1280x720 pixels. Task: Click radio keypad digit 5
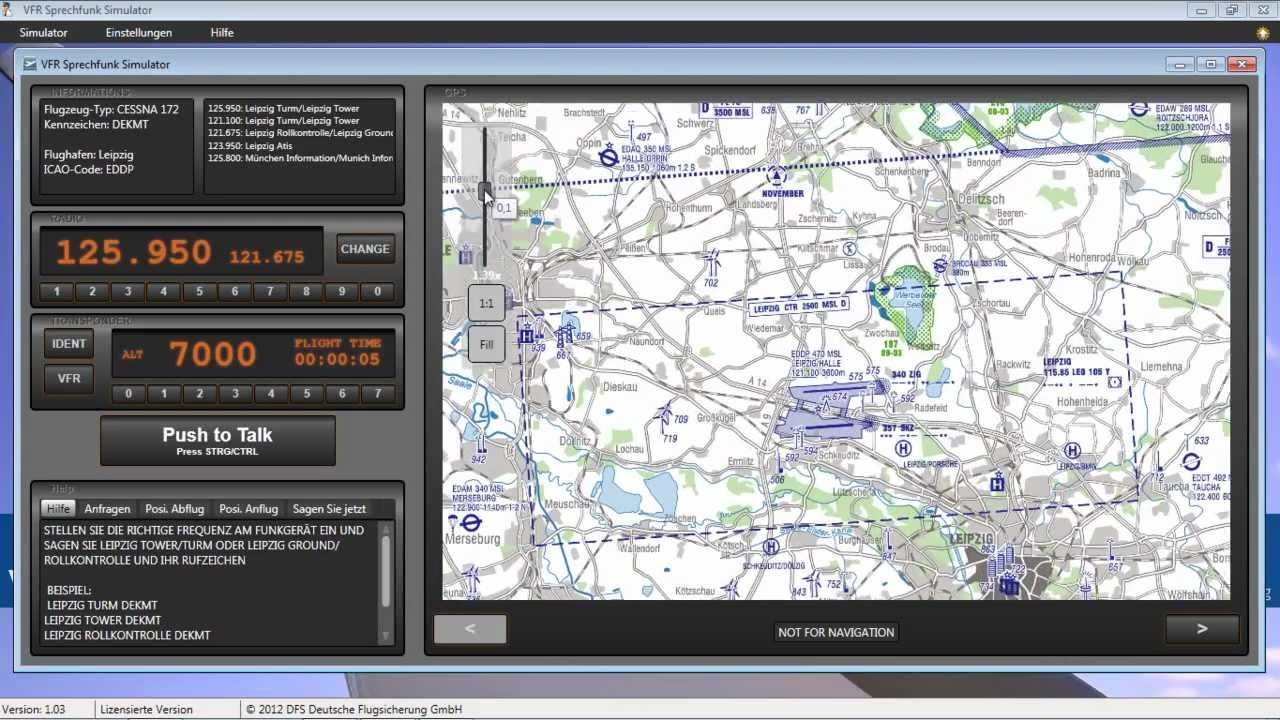coord(199,292)
